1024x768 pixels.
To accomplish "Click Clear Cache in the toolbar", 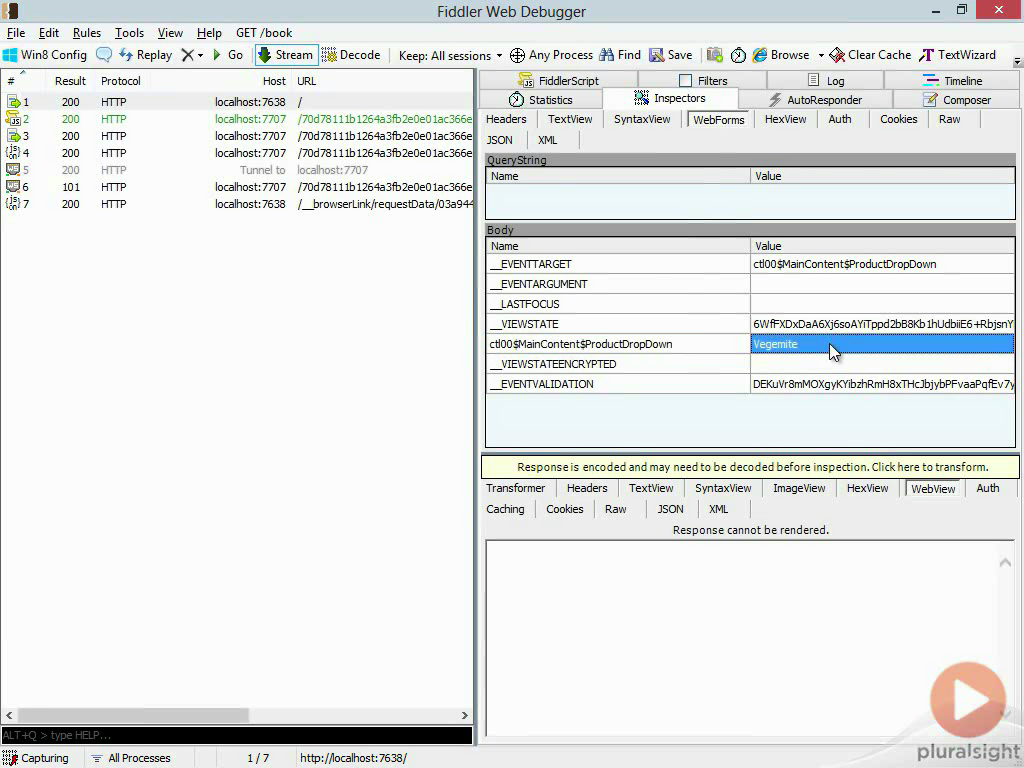I will click(870, 55).
